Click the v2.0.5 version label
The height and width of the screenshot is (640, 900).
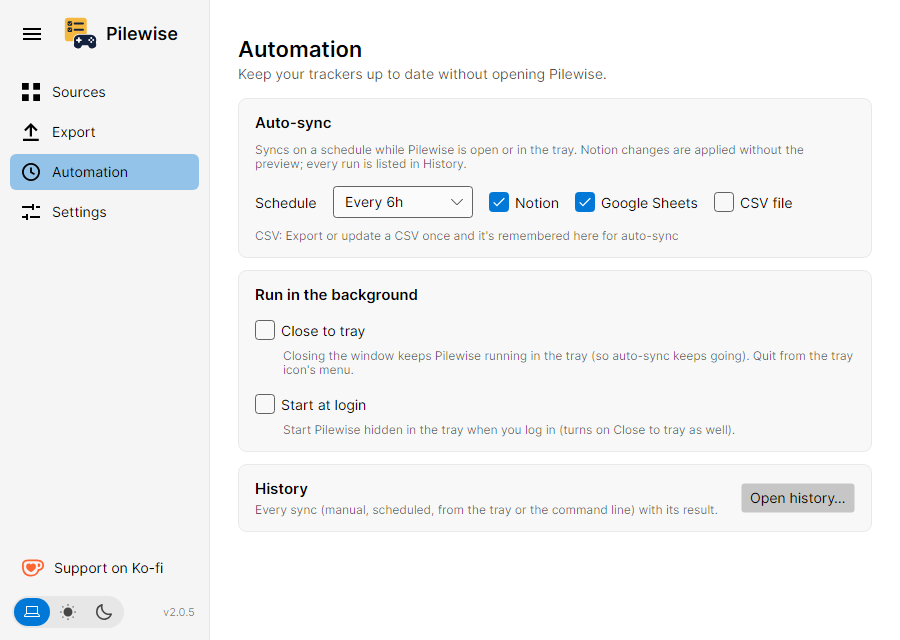(179, 612)
